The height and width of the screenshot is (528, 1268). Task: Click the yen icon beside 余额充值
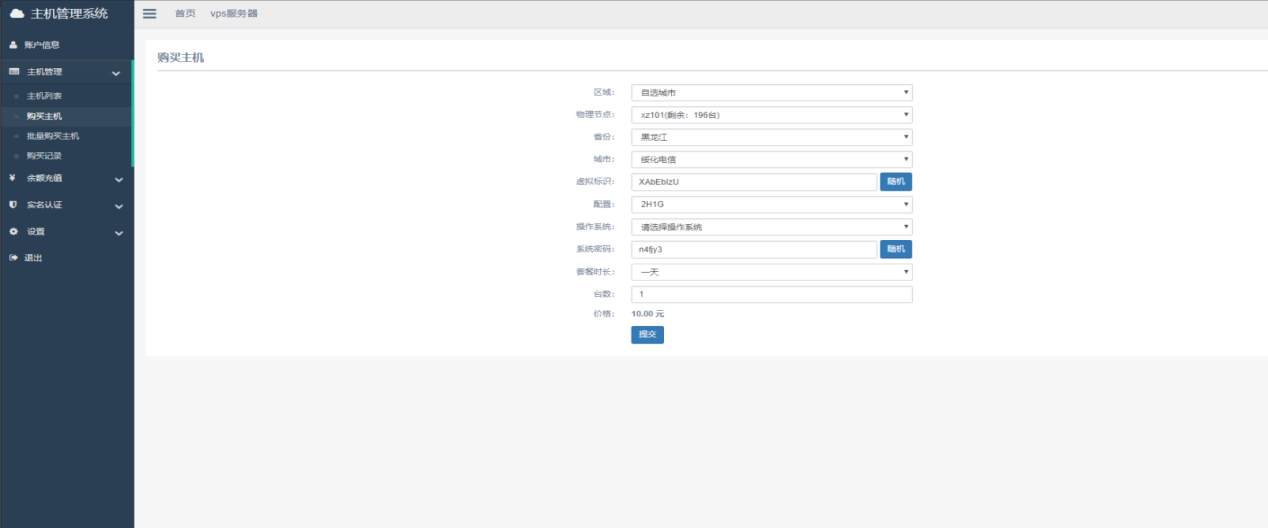[13, 178]
